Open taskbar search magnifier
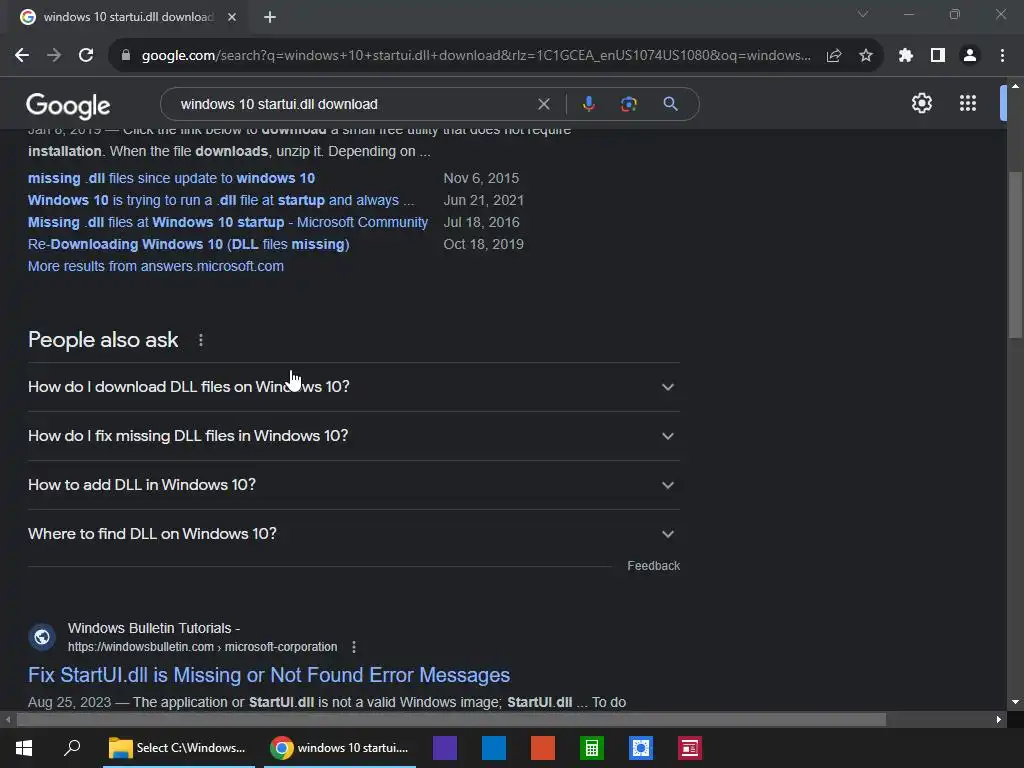This screenshot has width=1024, height=768. [72, 748]
